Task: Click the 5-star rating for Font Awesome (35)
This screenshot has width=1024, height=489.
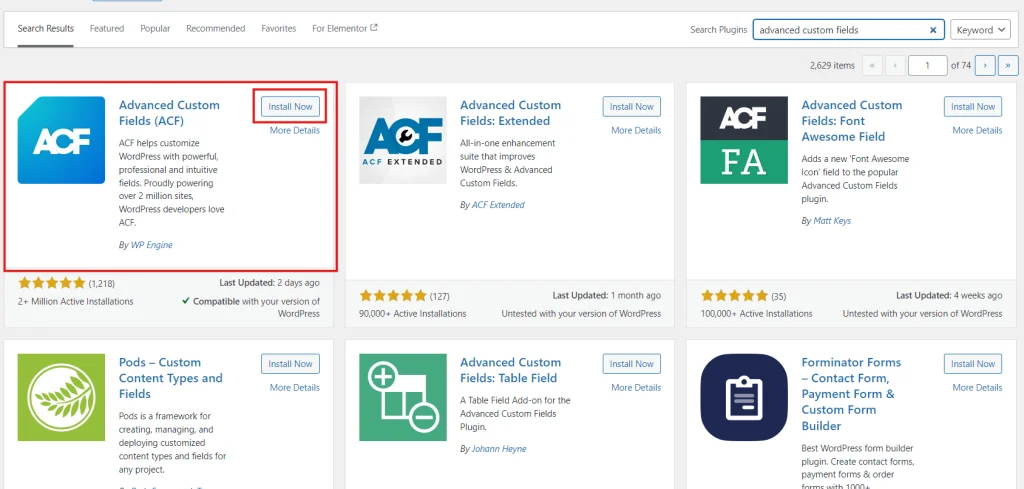Action: tap(733, 296)
